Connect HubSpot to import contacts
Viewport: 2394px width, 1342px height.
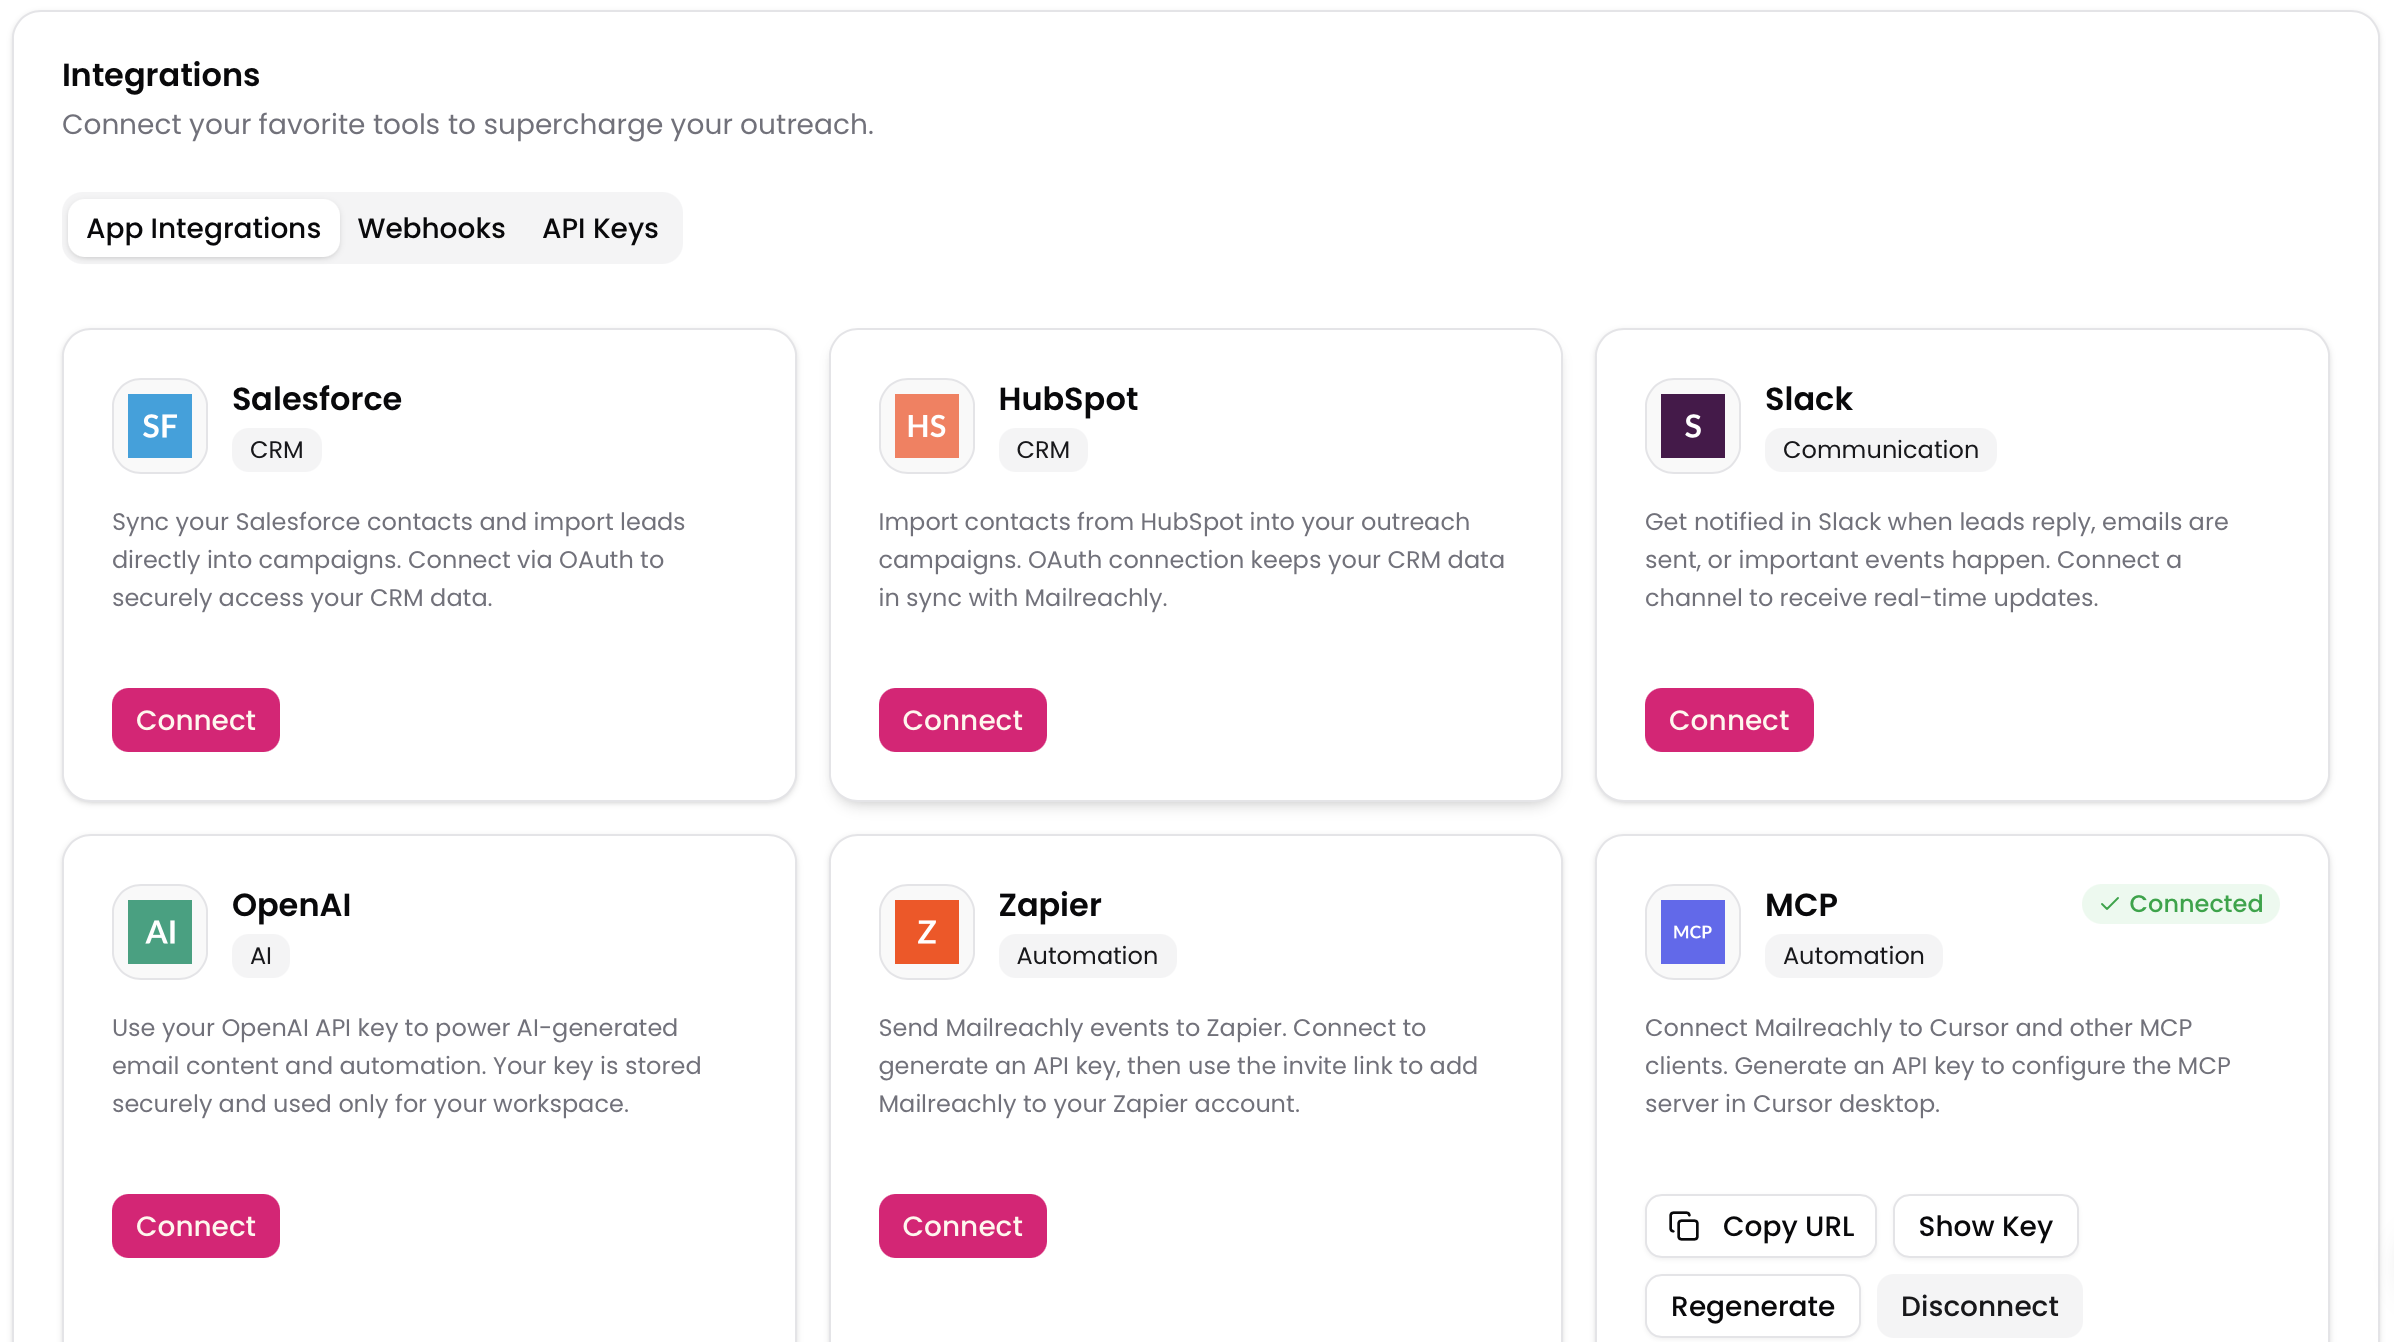[962, 719]
